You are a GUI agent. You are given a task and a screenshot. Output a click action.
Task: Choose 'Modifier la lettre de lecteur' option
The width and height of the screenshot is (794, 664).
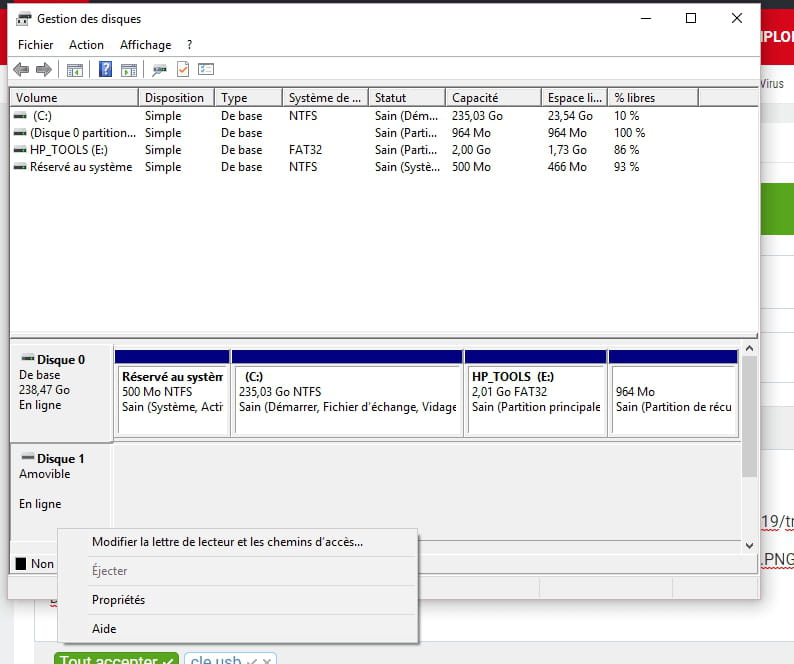[x=227, y=542]
